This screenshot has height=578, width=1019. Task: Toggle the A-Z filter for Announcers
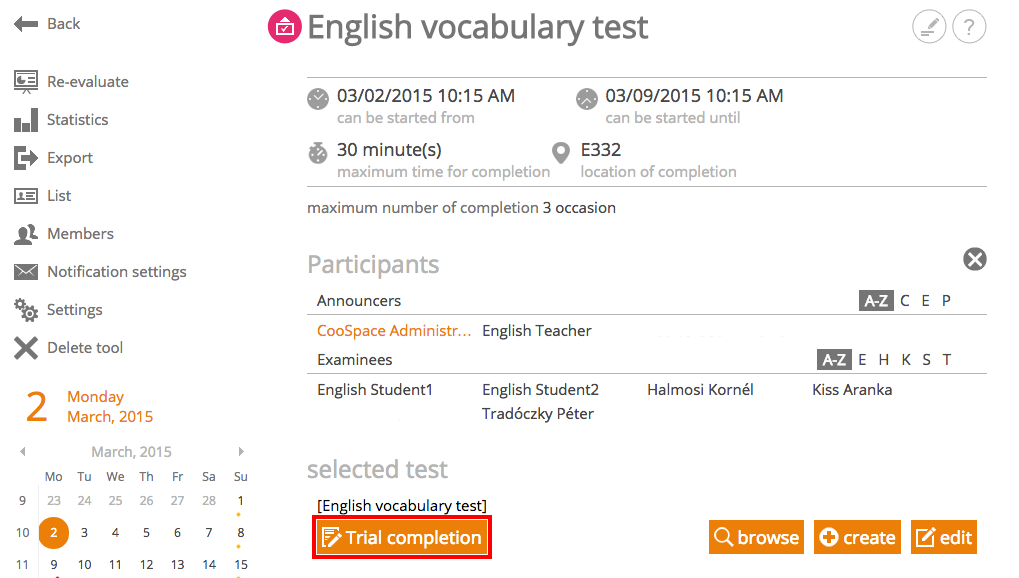(876, 301)
